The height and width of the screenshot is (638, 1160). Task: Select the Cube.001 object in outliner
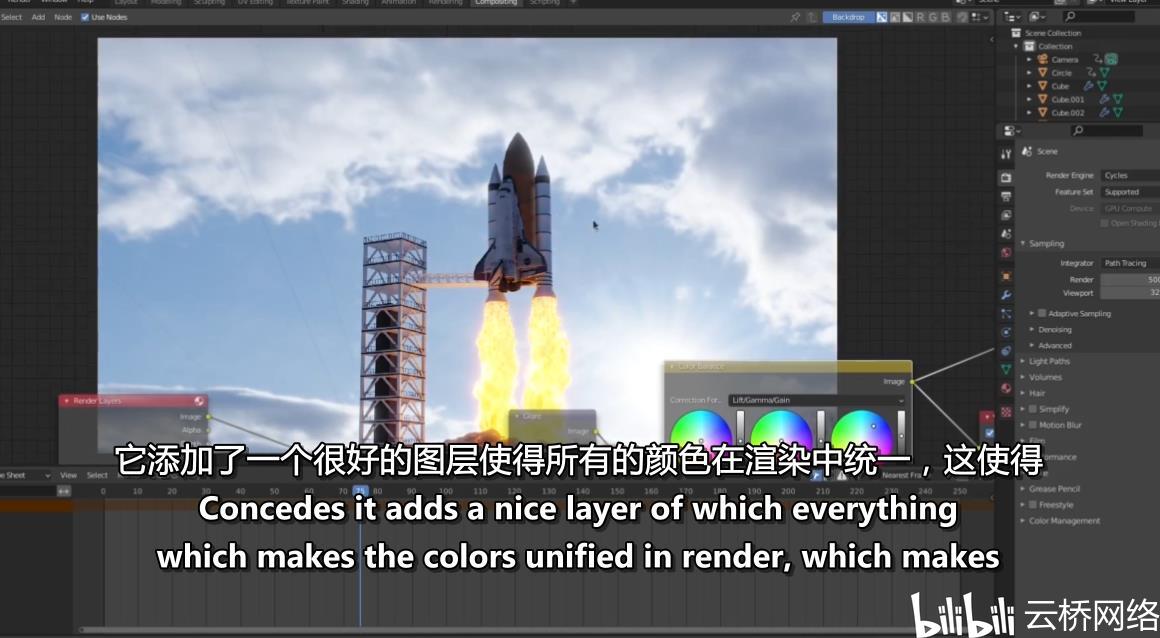pyautogui.click(x=1068, y=99)
